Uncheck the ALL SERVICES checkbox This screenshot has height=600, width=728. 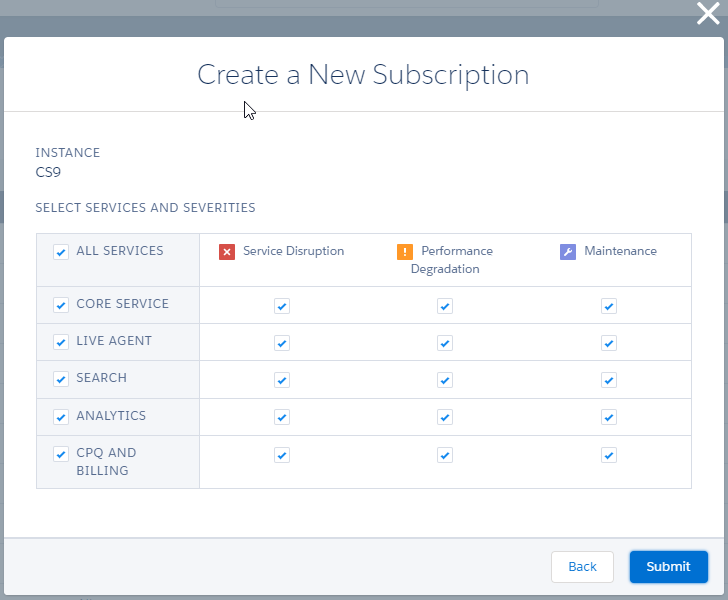pyautogui.click(x=61, y=252)
